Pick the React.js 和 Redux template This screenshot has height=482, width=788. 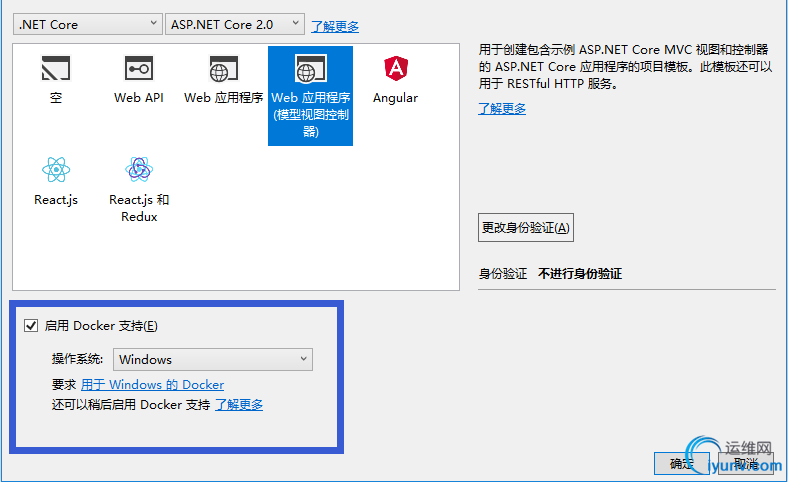tap(139, 188)
